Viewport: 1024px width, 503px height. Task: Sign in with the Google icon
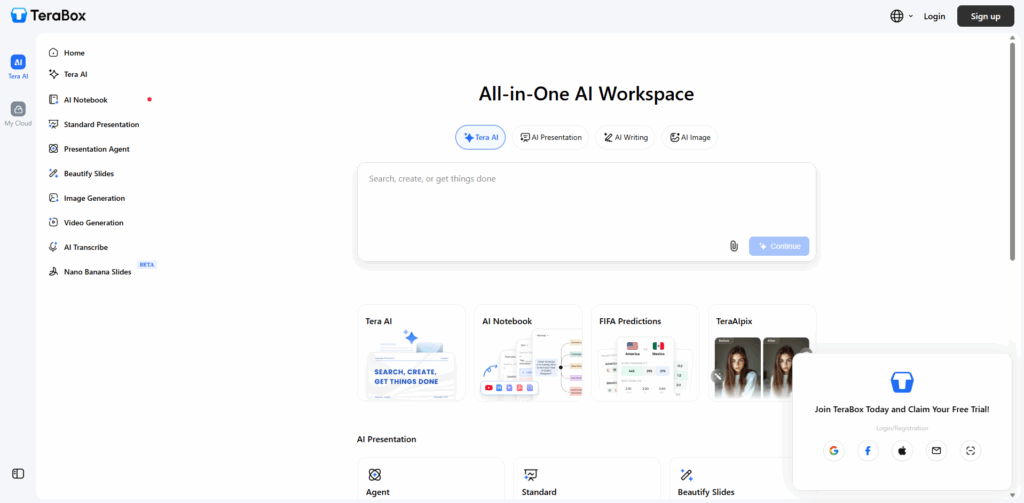(x=833, y=451)
